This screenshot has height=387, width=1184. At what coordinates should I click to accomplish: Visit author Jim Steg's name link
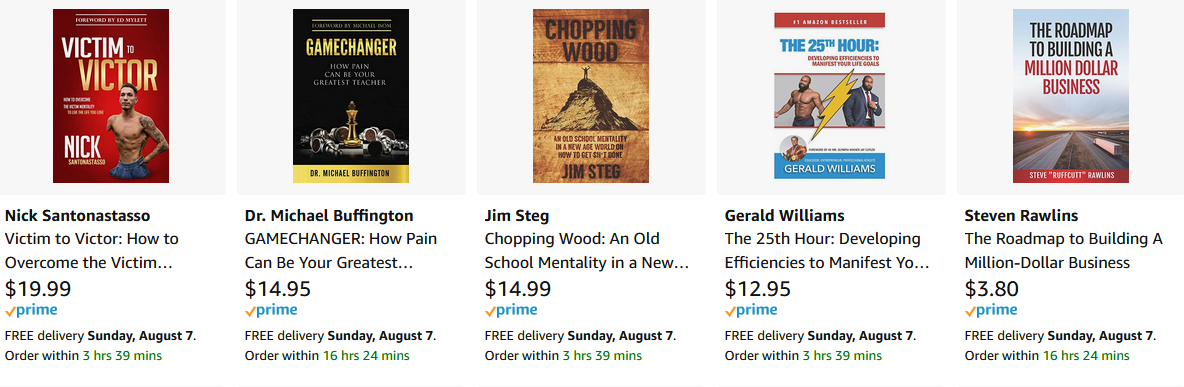[516, 216]
